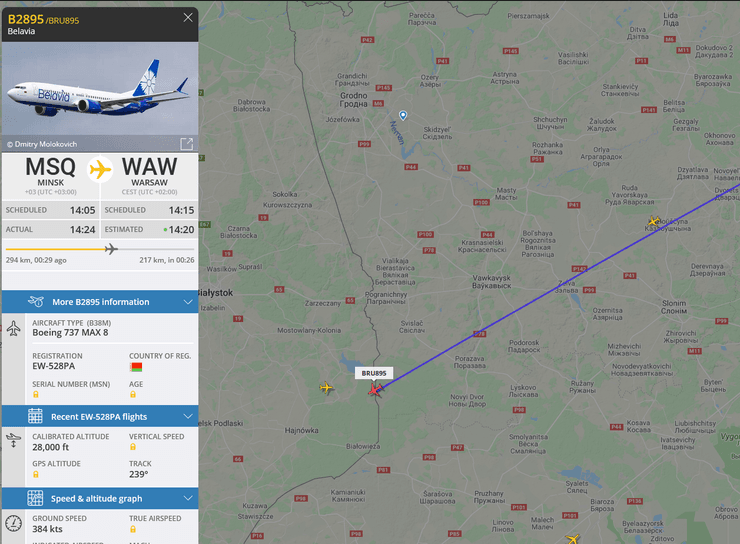Click the lock icon under Vertical Speed
Screen dimensions: 740x544
[x=133, y=447]
